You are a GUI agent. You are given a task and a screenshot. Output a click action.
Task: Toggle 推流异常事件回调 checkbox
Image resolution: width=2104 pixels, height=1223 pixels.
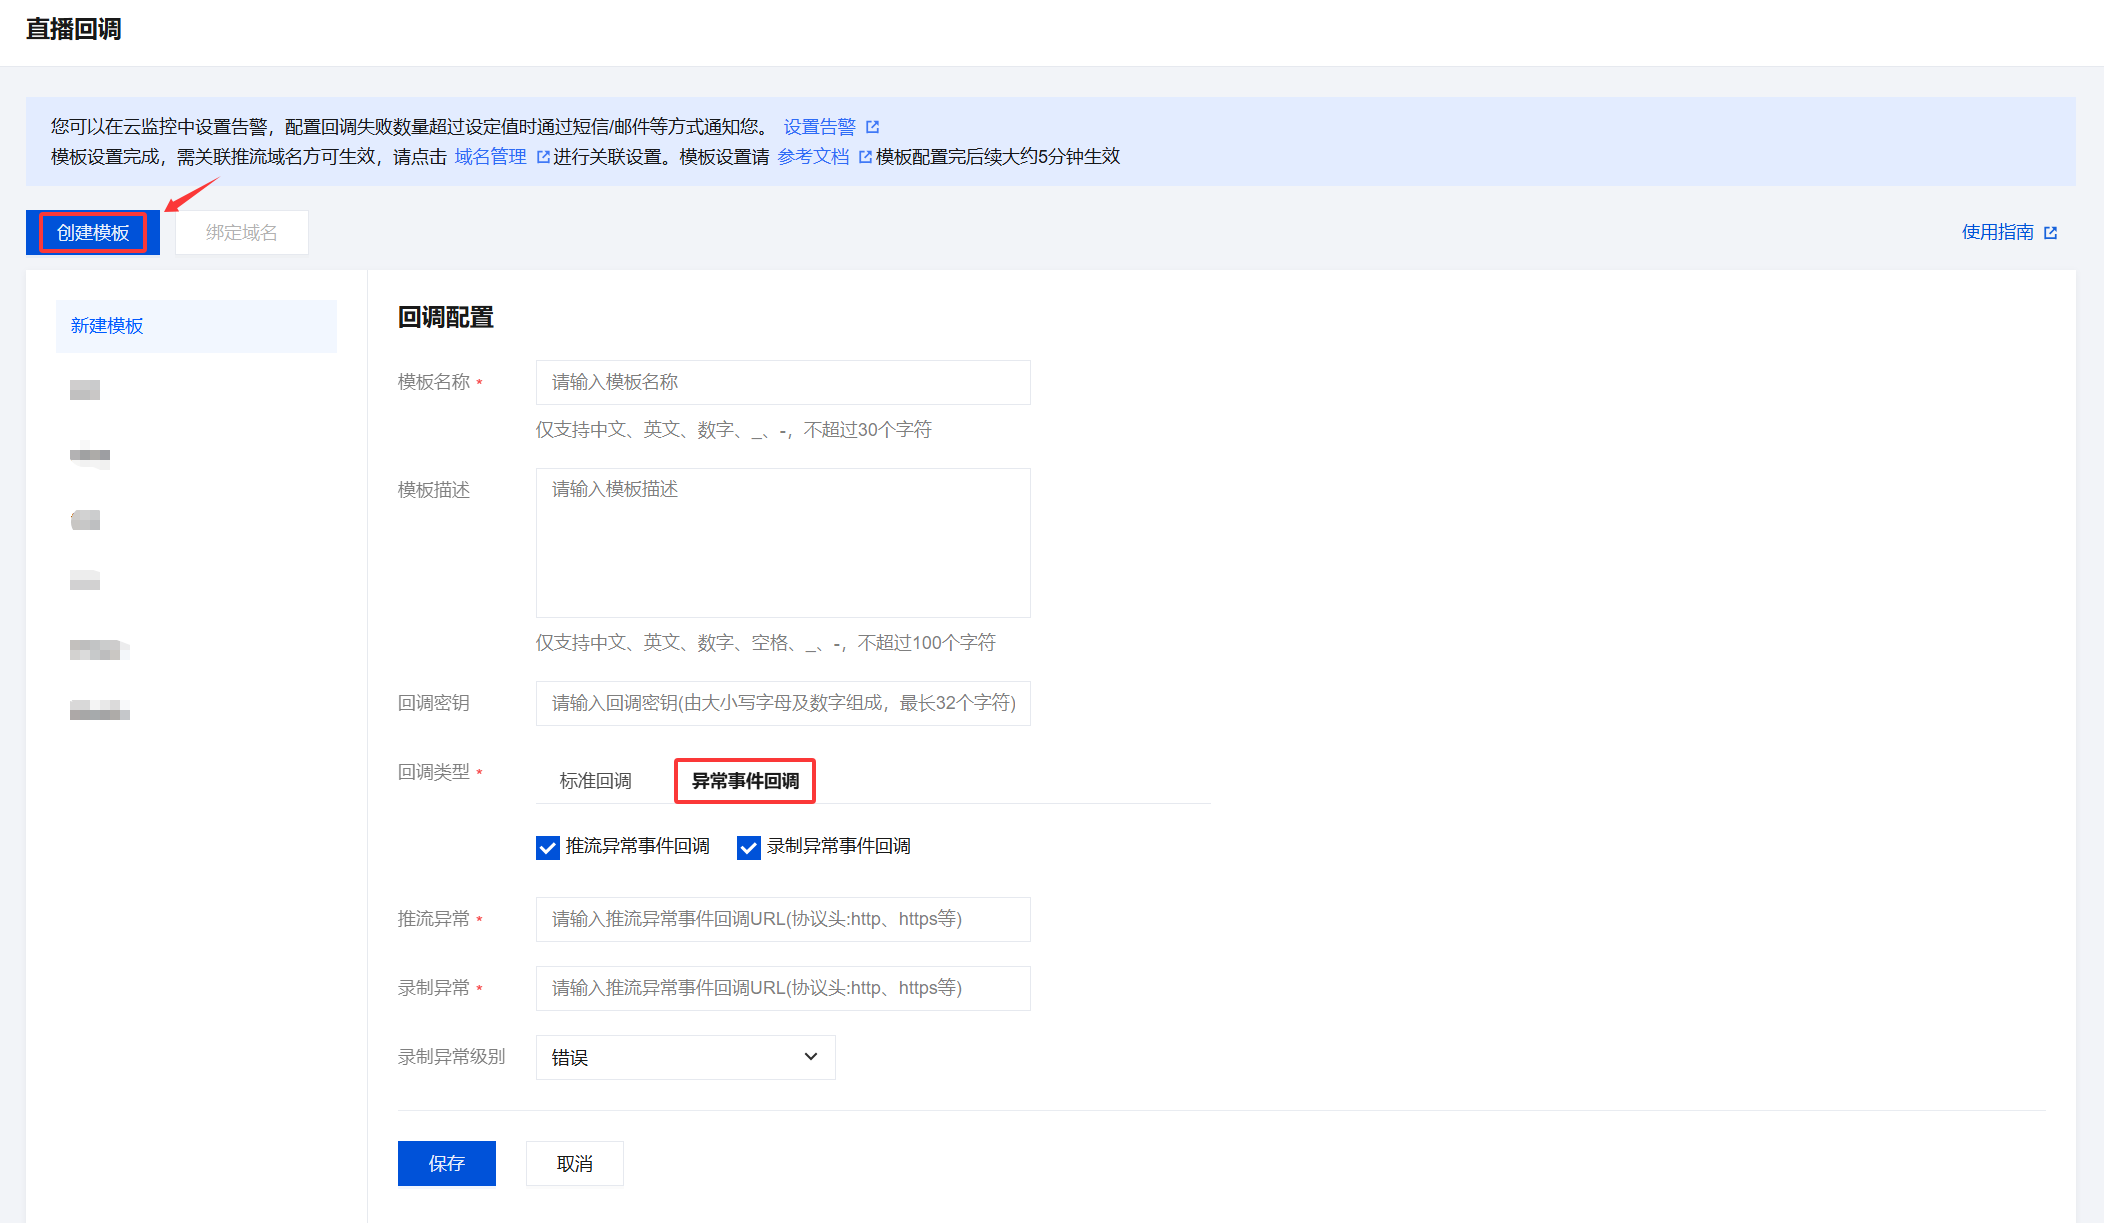click(x=548, y=848)
